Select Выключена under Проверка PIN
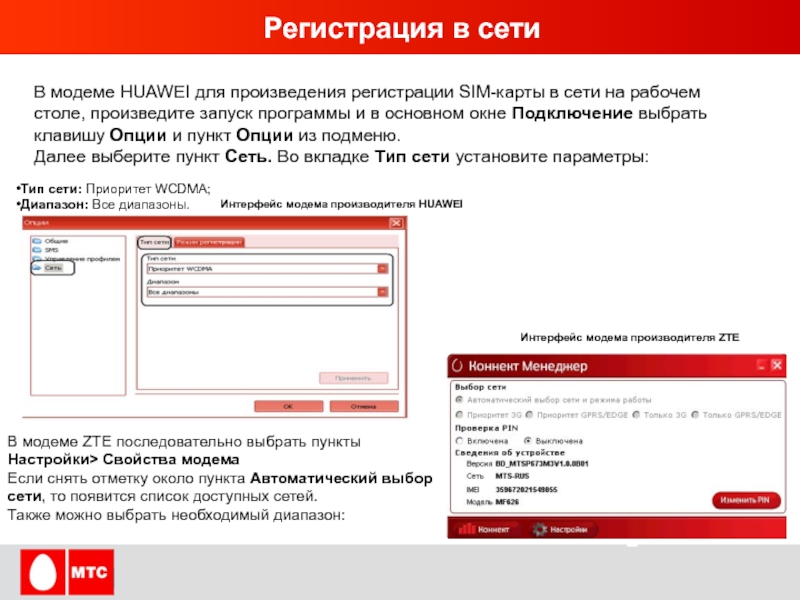 point(528,441)
